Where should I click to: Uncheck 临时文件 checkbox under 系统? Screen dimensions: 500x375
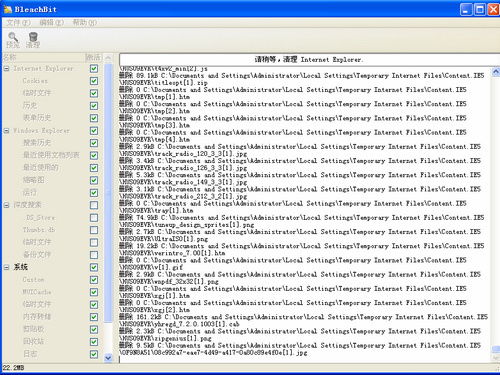pos(94,304)
